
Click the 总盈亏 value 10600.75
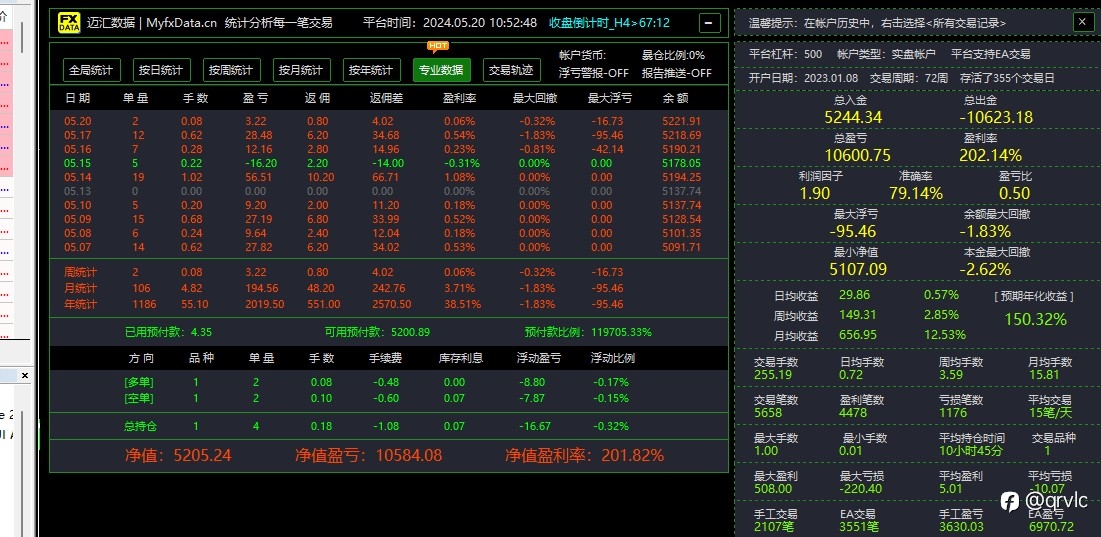point(857,155)
